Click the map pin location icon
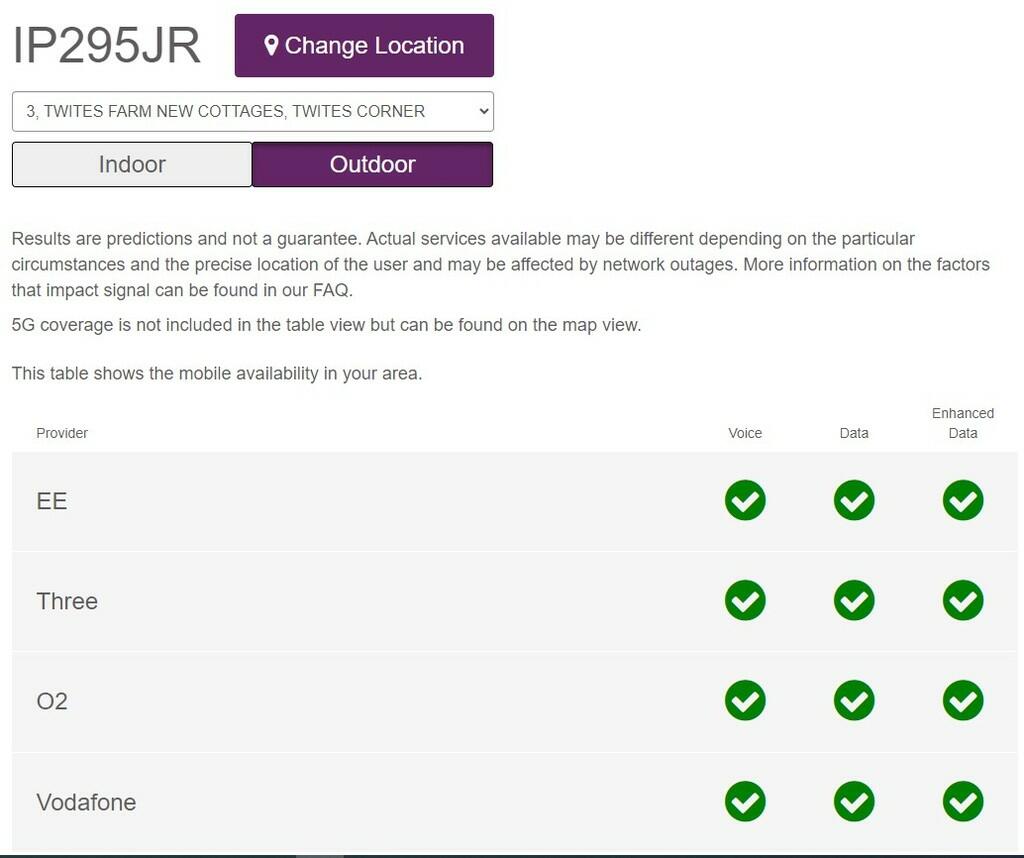 coord(271,46)
